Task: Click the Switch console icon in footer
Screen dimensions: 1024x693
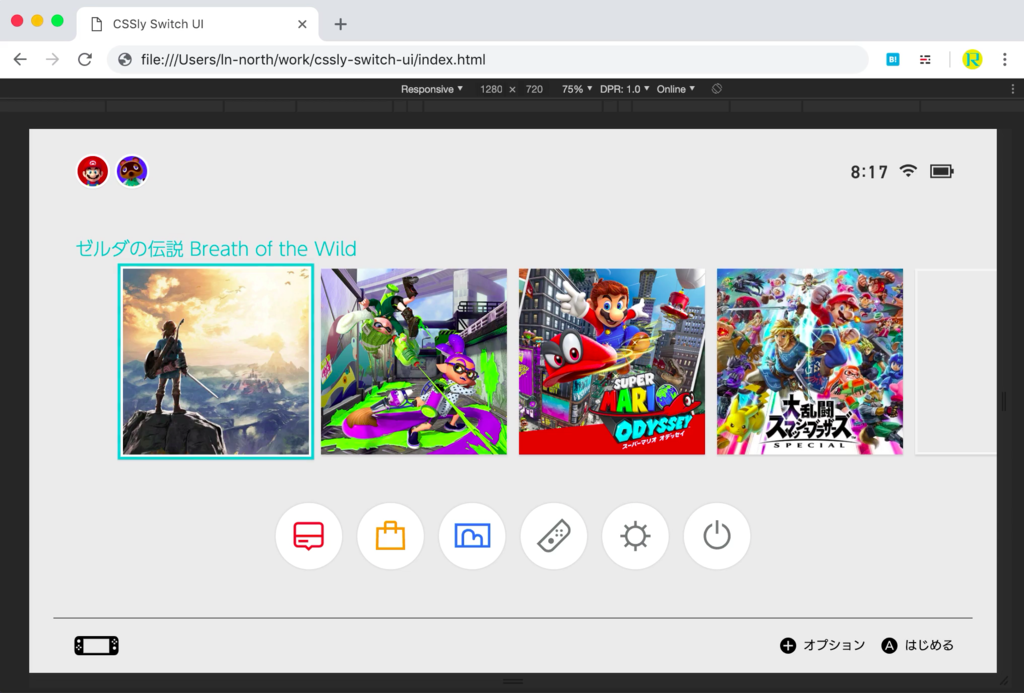Action: 97,645
